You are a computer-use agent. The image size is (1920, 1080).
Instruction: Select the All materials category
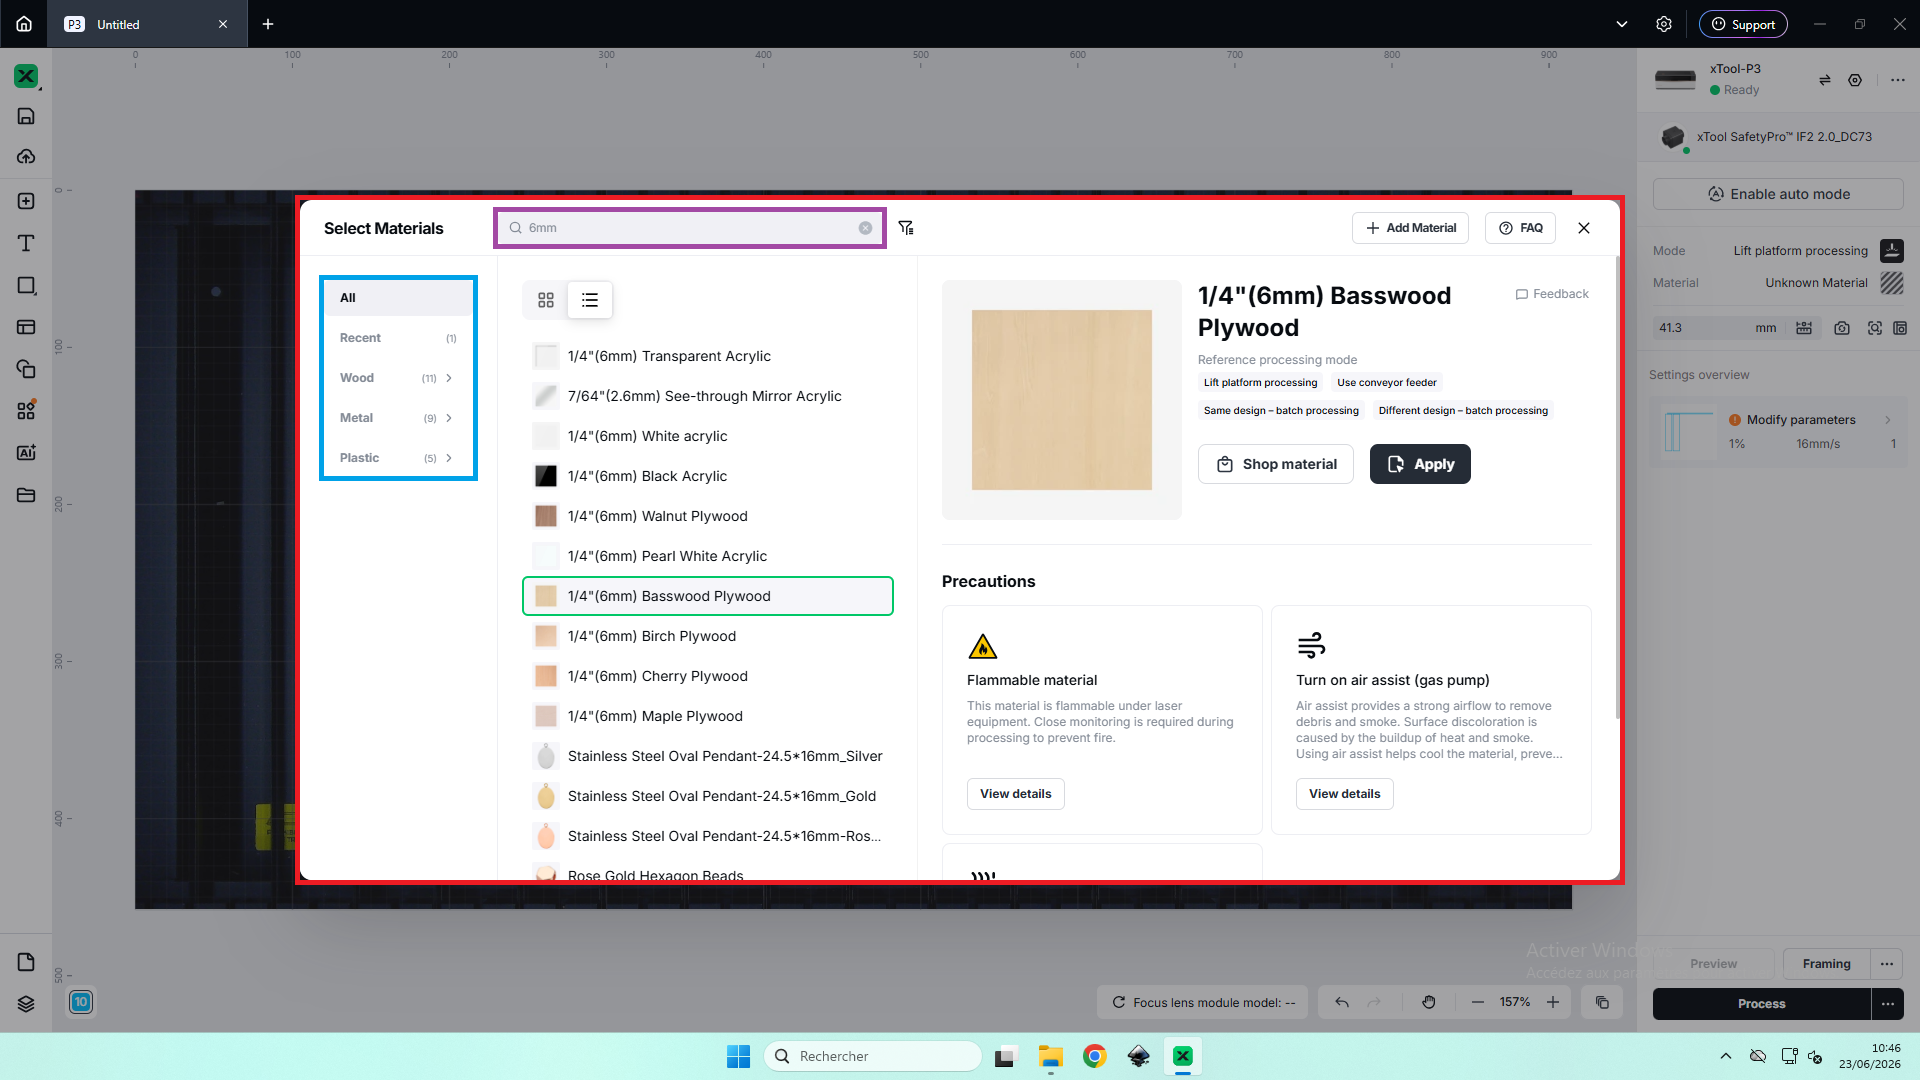click(x=398, y=298)
